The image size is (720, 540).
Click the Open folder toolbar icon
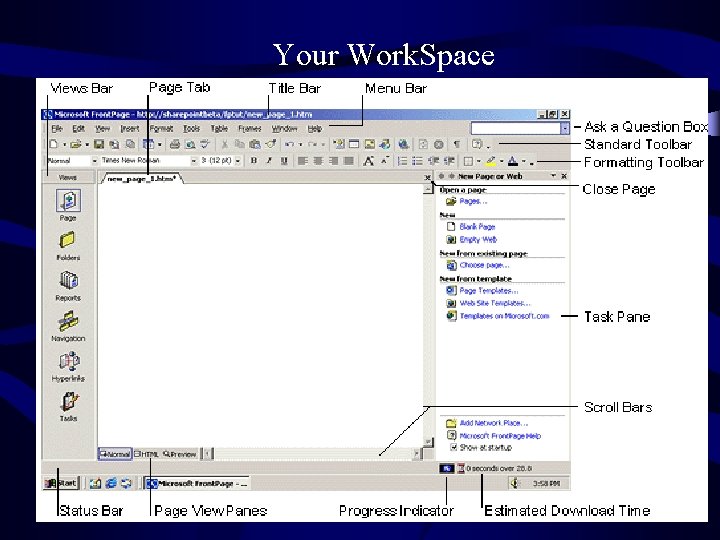tap(76, 144)
